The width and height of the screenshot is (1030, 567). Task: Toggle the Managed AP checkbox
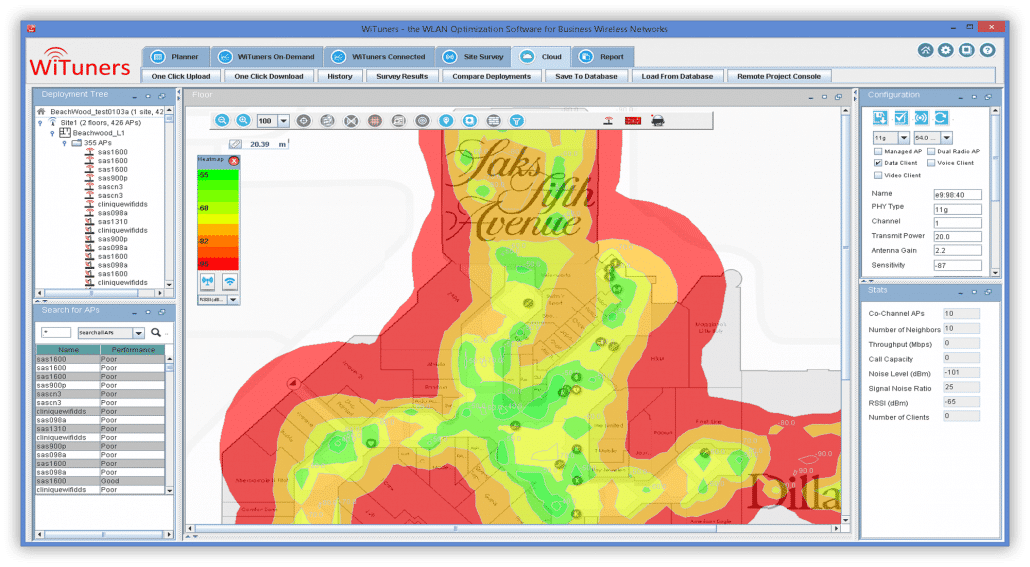click(878, 151)
